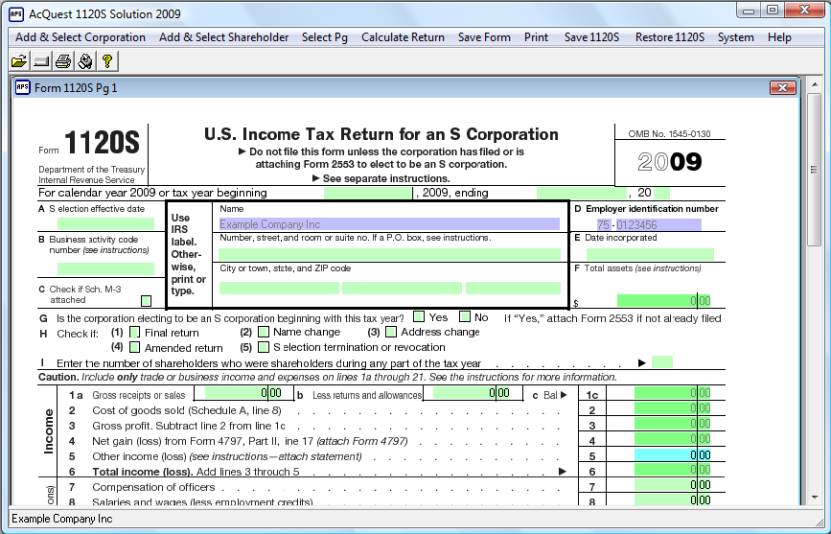Open the Select Pg menu

pyautogui.click(x=325, y=37)
